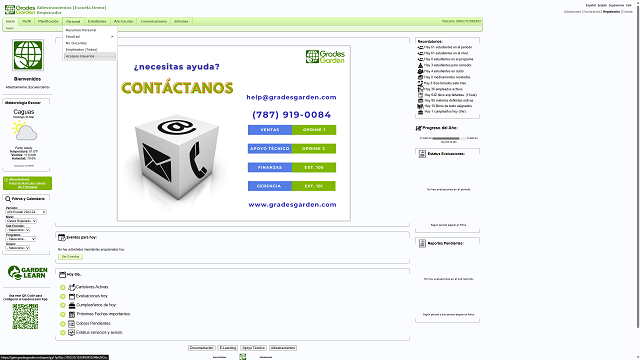
Task: Open the Programa dropdown
Action: pyautogui.click(x=20, y=239)
